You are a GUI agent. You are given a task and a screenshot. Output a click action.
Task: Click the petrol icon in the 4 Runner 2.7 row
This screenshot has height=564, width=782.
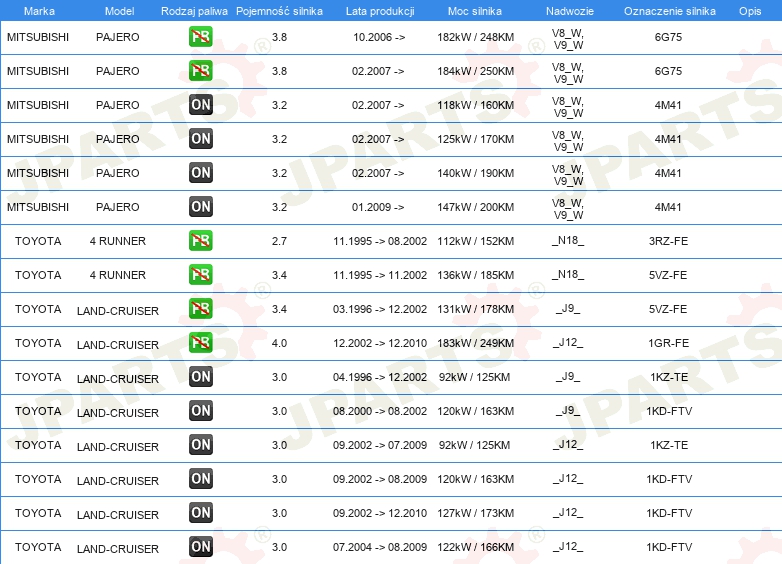200,241
